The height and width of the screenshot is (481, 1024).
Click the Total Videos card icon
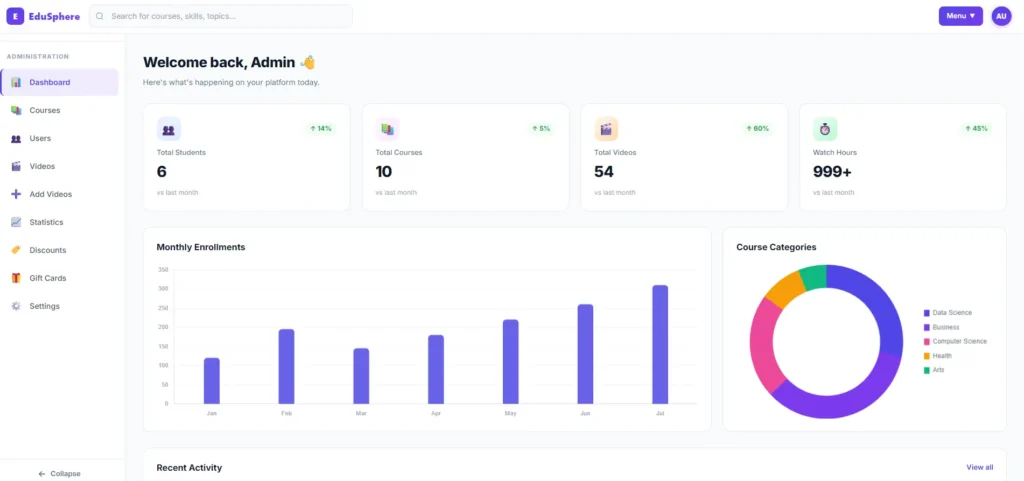point(606,129)
